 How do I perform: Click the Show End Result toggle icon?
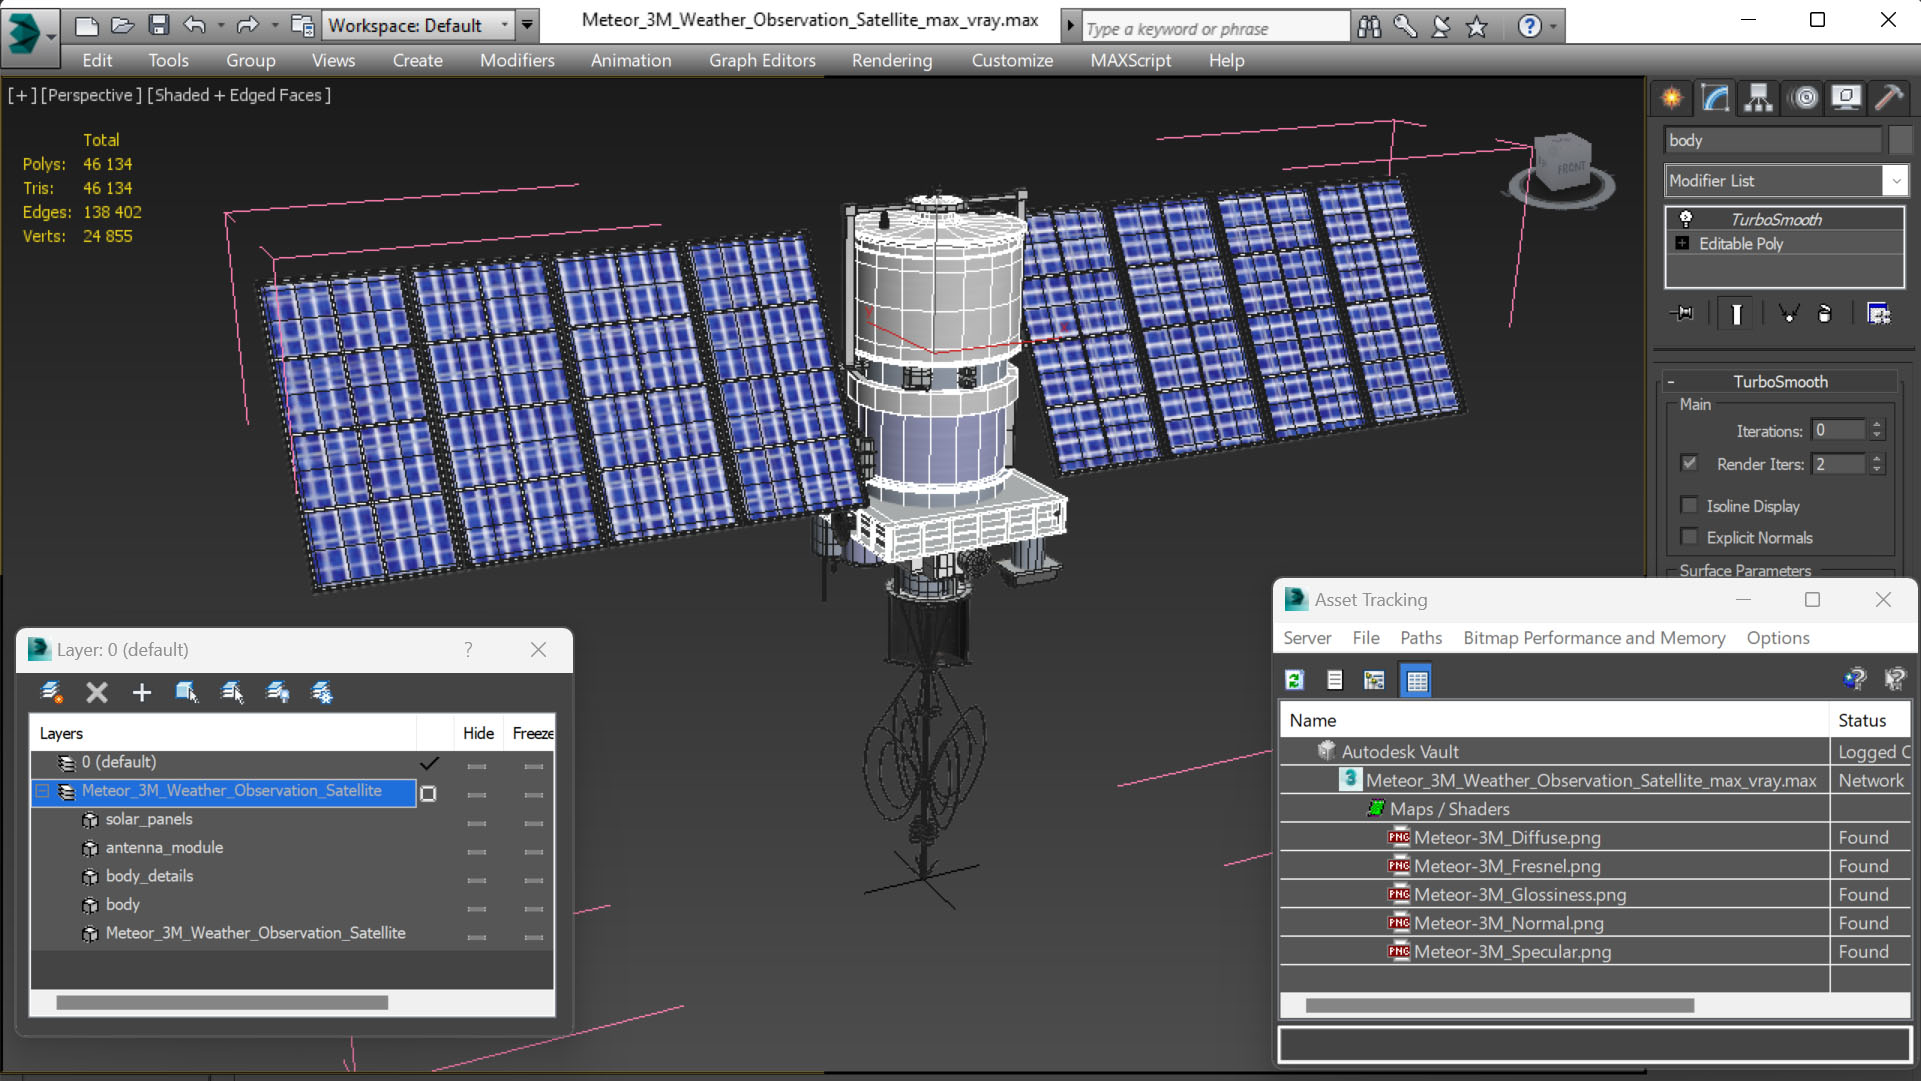tap(1736, 314)
